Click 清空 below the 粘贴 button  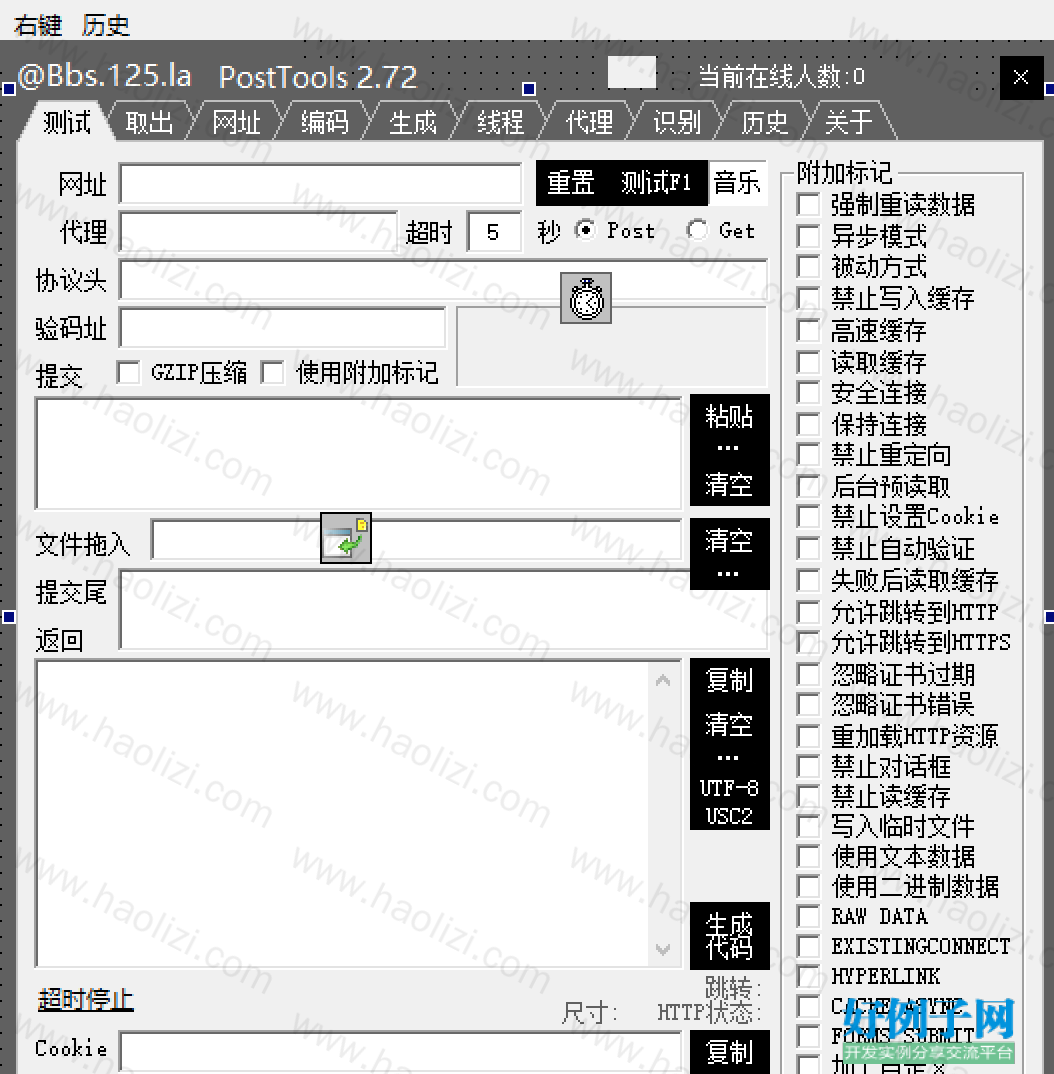(729, 485)
